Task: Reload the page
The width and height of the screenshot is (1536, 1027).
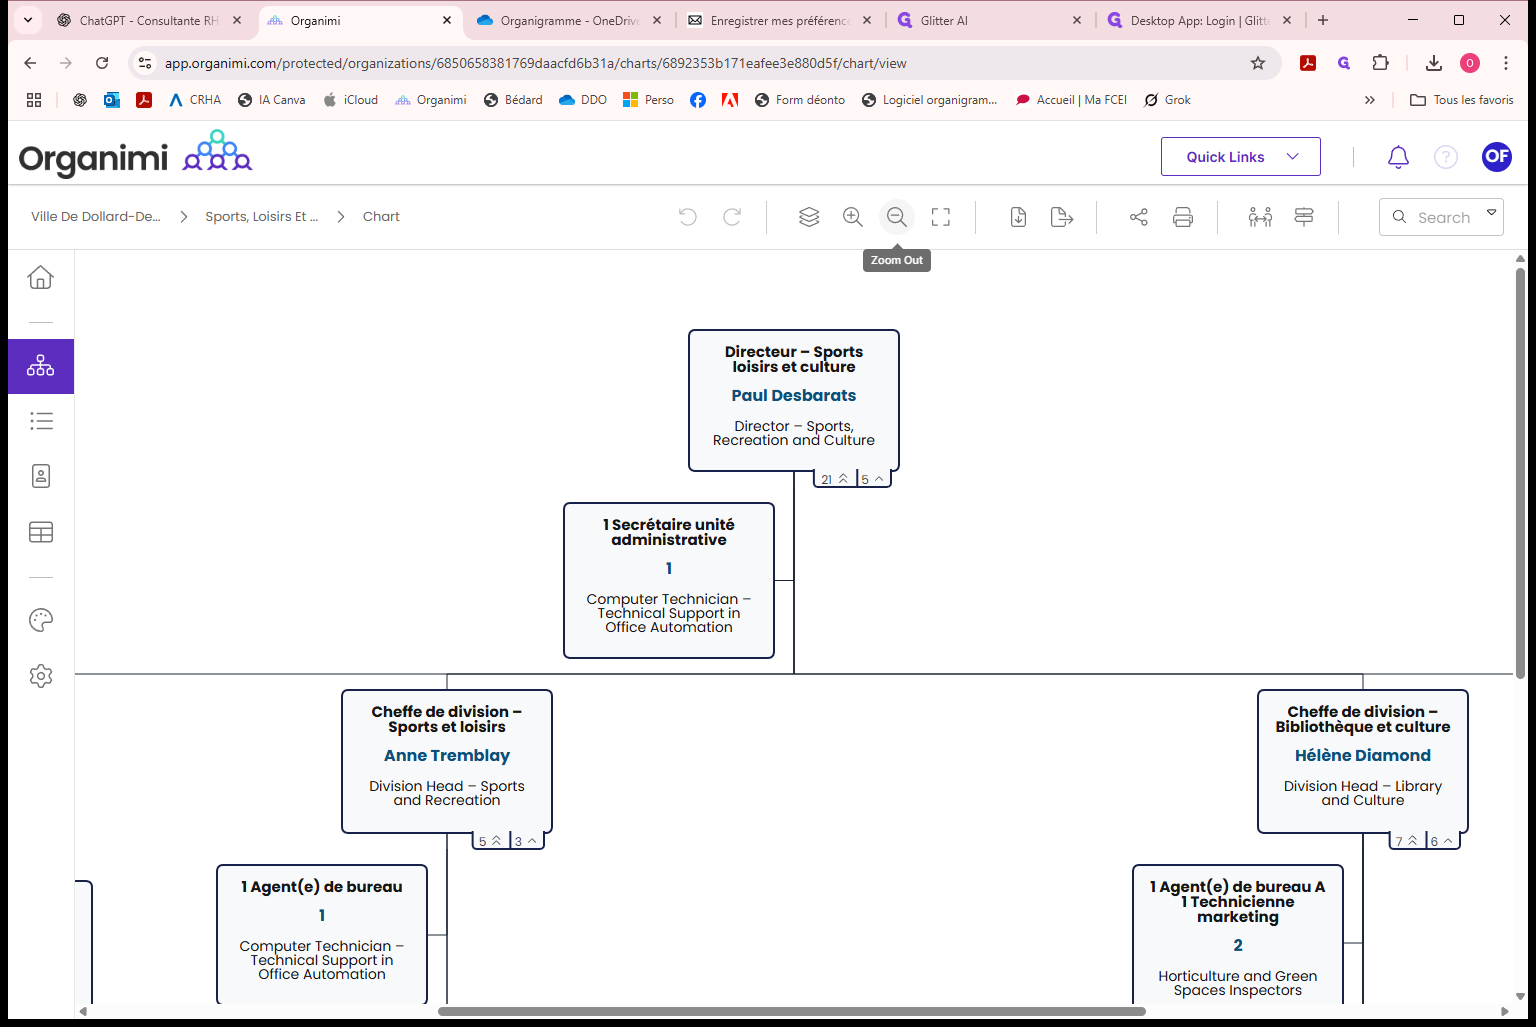Action: click(x=102, y=63)
